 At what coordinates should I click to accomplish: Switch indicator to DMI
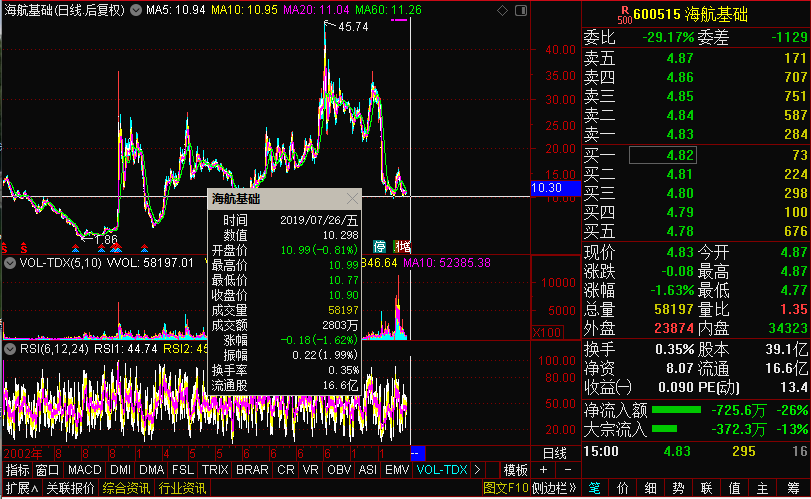[x=121, y=470]
